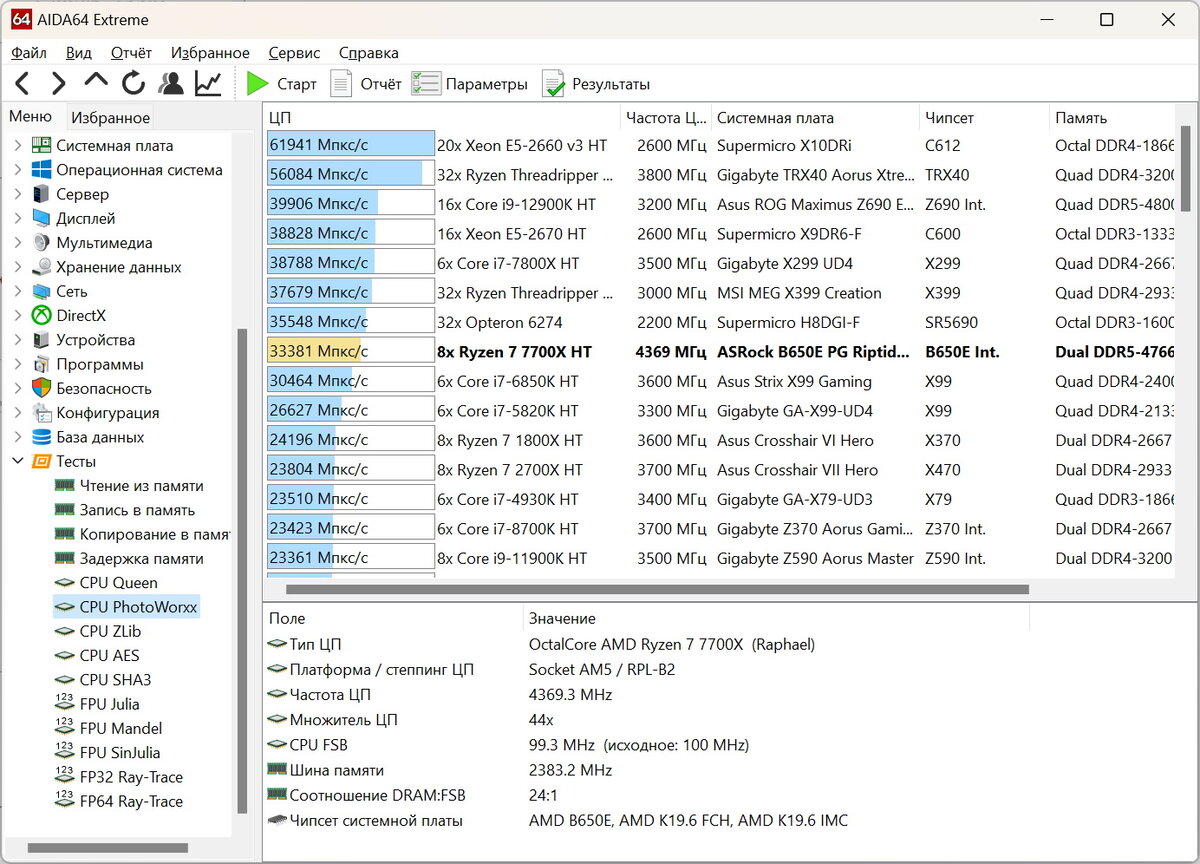Screen dimensions: 1200x864
Task: Select the DirectX Xbox icon
Action: [x=41, y=315]
